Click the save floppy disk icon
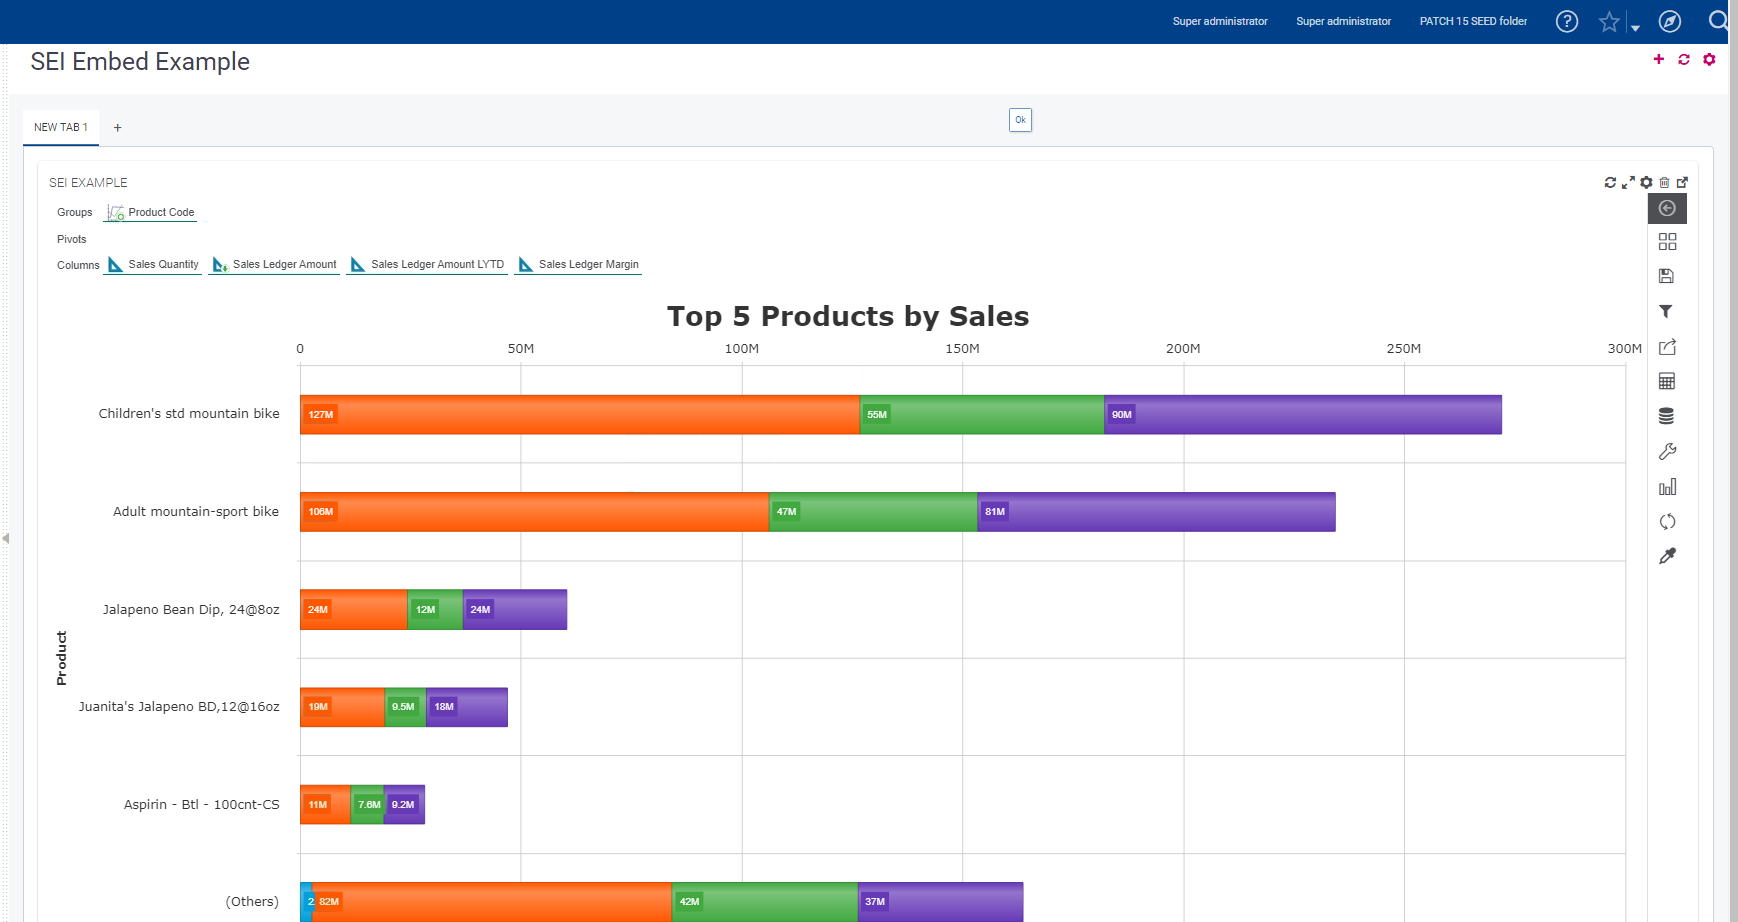This screenshot has width=1738, height=922. pos(1666,276)
